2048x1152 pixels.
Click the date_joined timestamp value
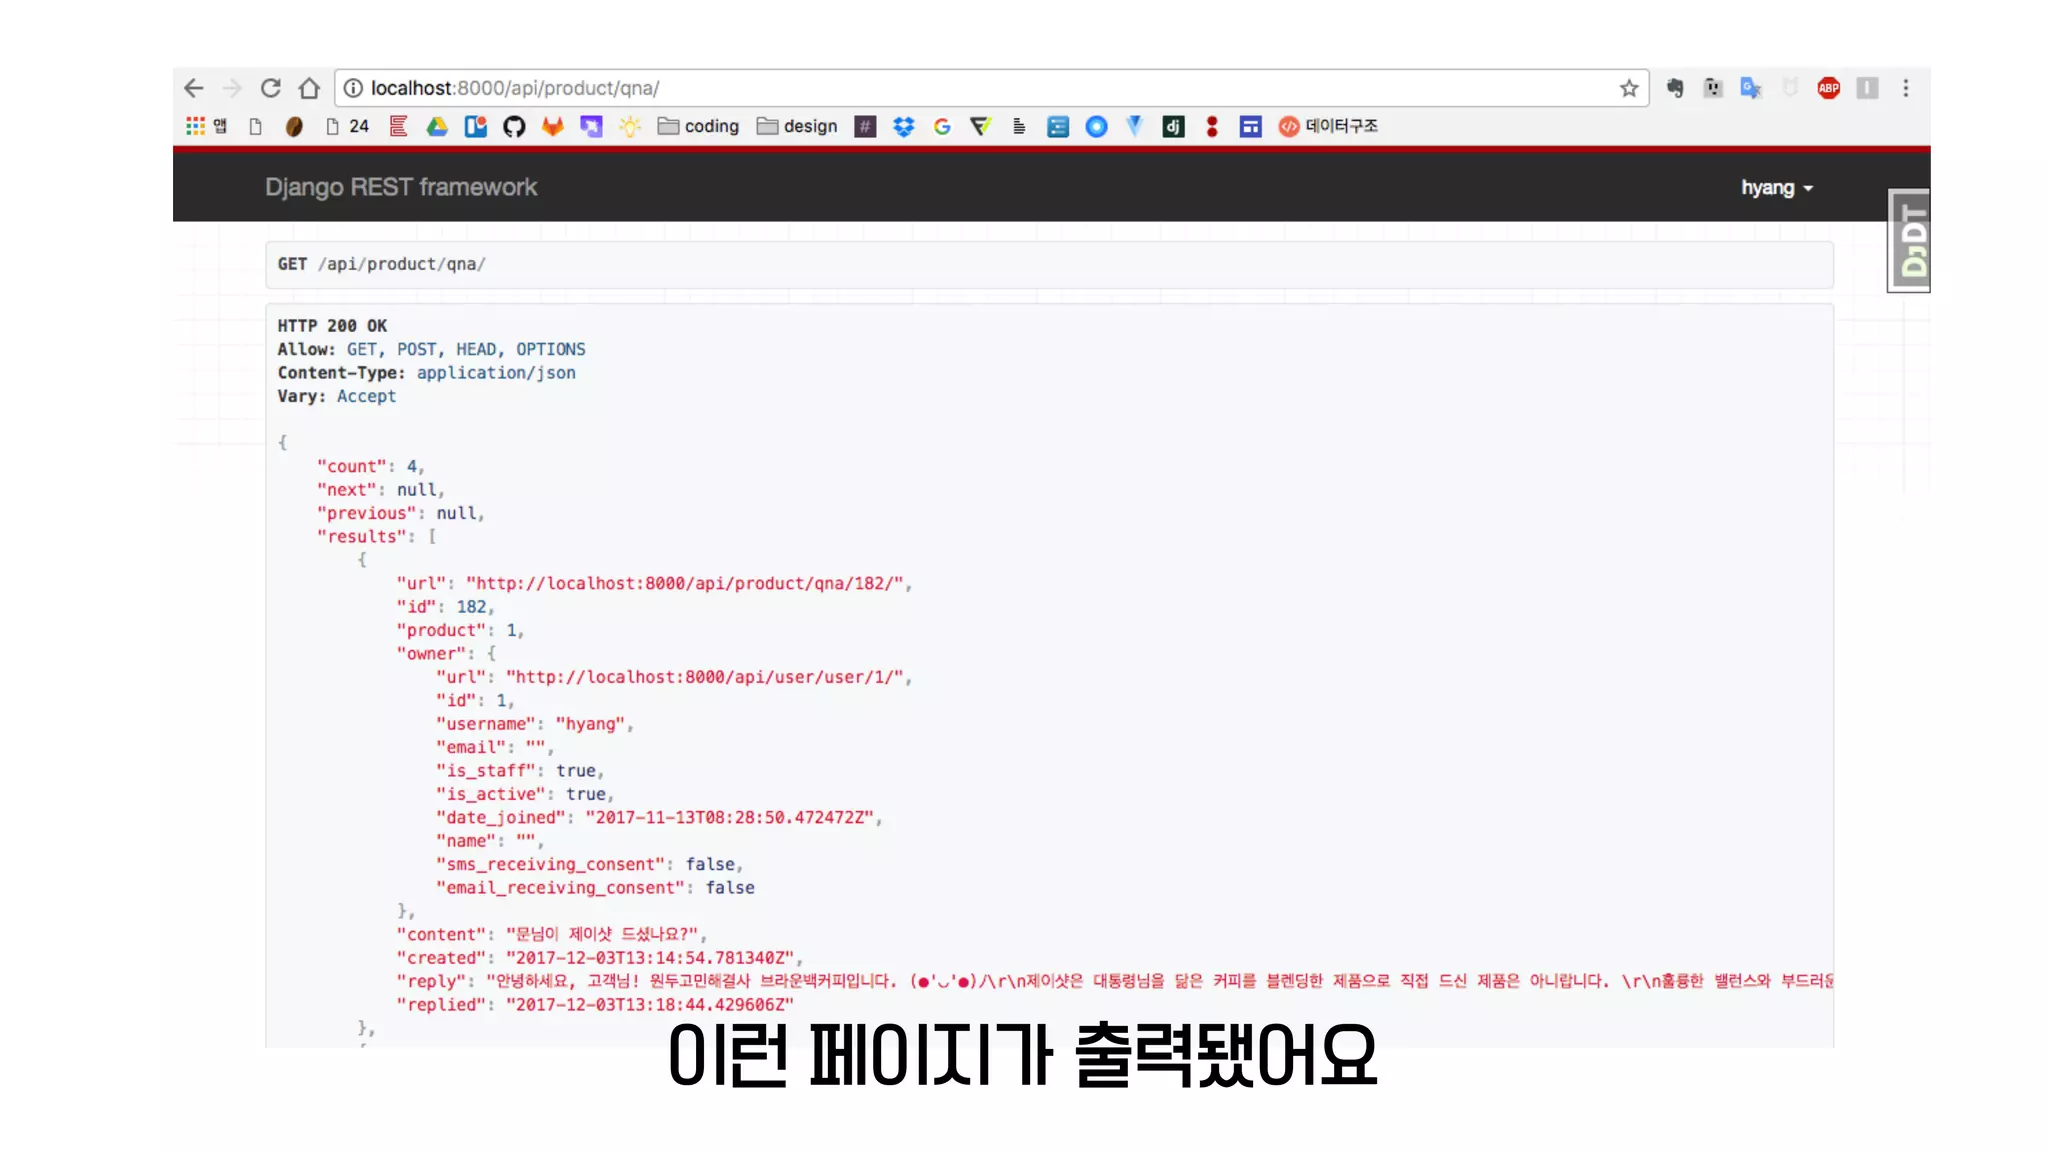tap(730, 818)
